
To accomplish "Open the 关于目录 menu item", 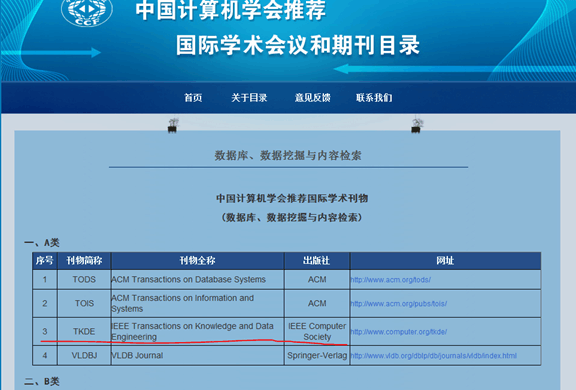I will 249,98.
